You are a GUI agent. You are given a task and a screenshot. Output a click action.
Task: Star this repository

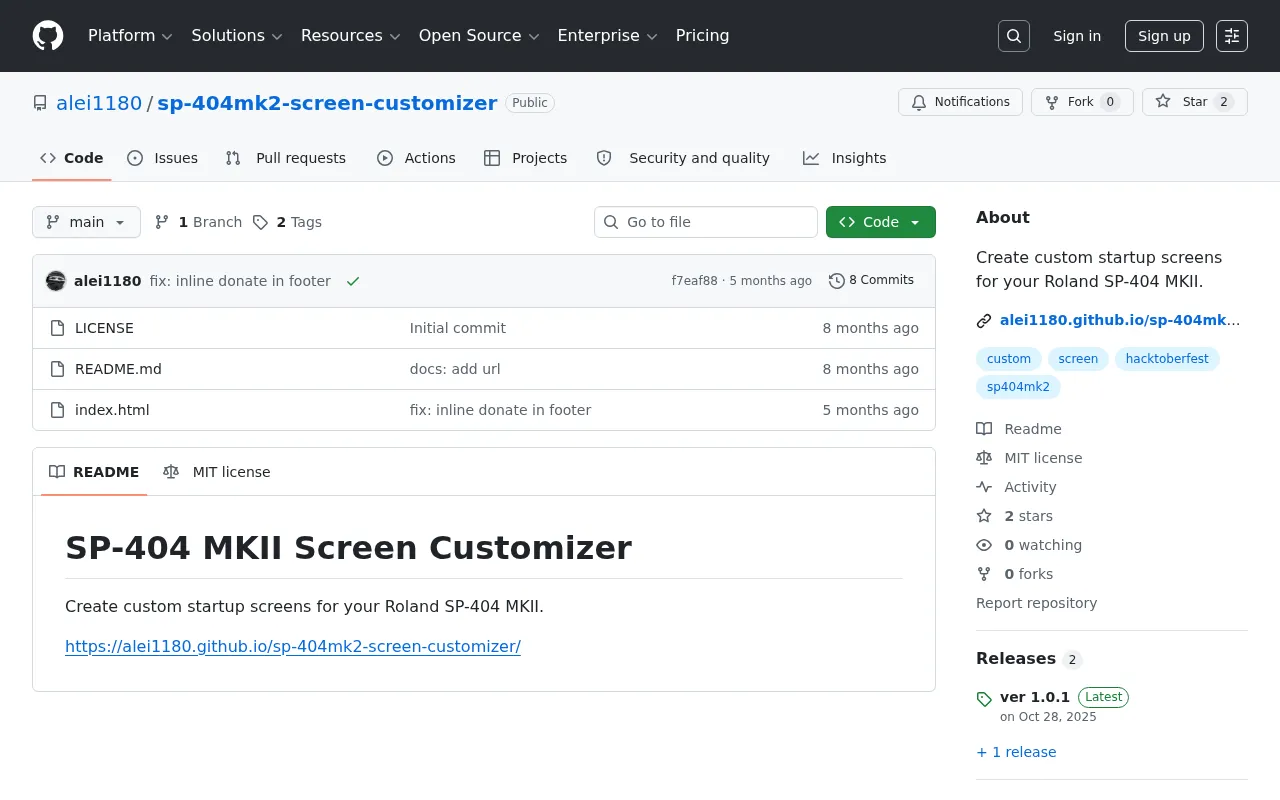[1195, 102]
